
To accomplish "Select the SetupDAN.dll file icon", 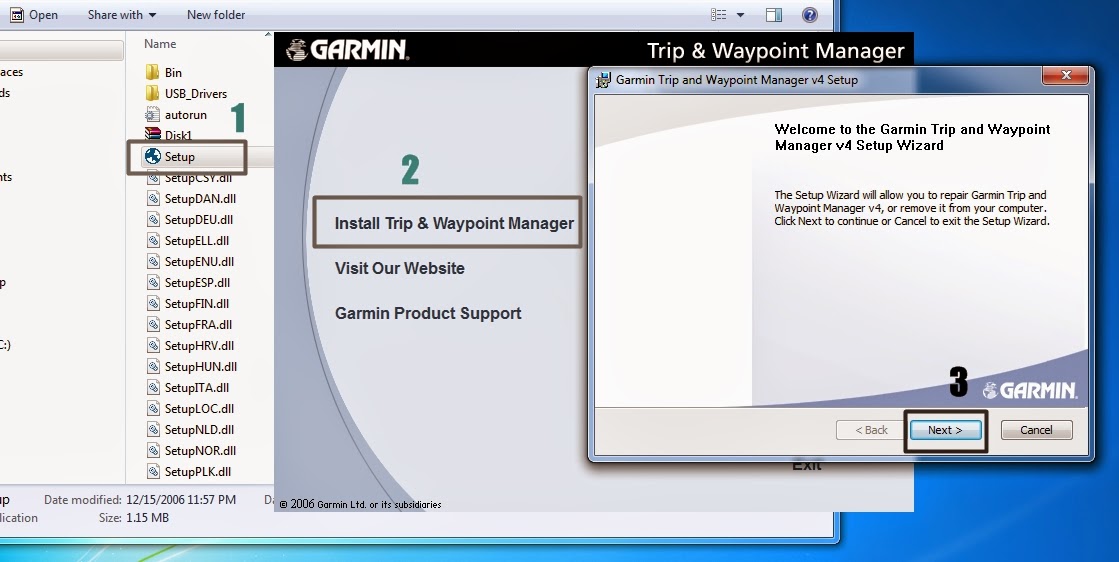I will [x=153, y=198].
